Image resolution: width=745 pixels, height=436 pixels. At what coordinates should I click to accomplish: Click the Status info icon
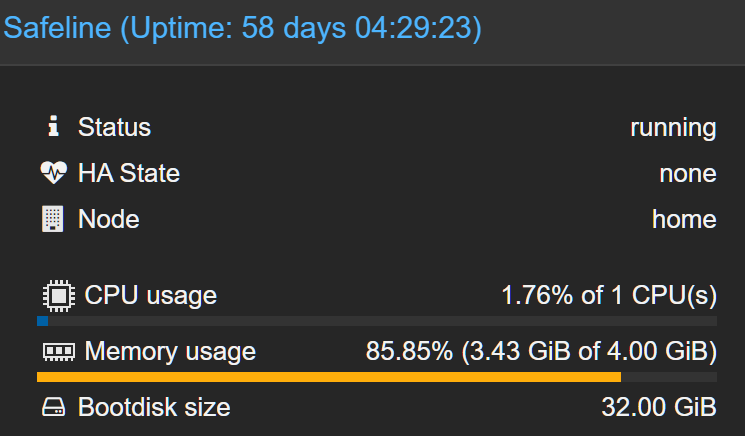53,126
